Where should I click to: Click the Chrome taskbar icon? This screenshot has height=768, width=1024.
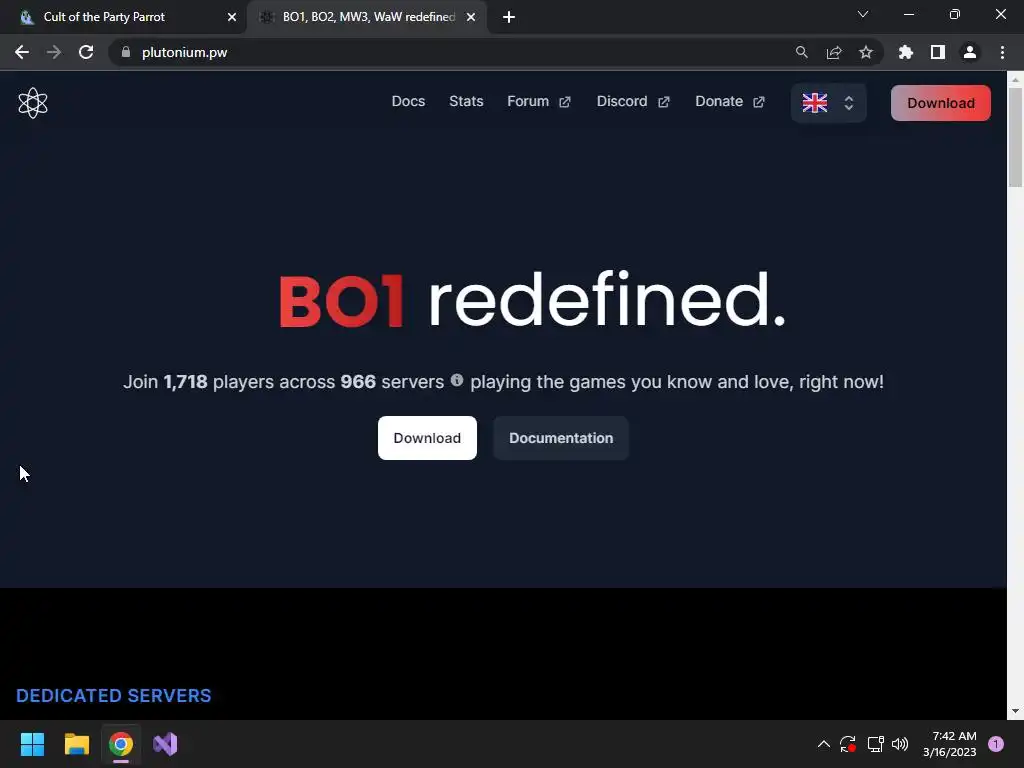point(121,744)
